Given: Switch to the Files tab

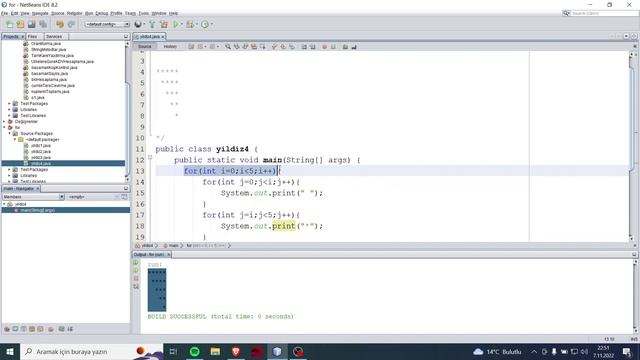Looking at the screenshot, I should pos(33,37).
